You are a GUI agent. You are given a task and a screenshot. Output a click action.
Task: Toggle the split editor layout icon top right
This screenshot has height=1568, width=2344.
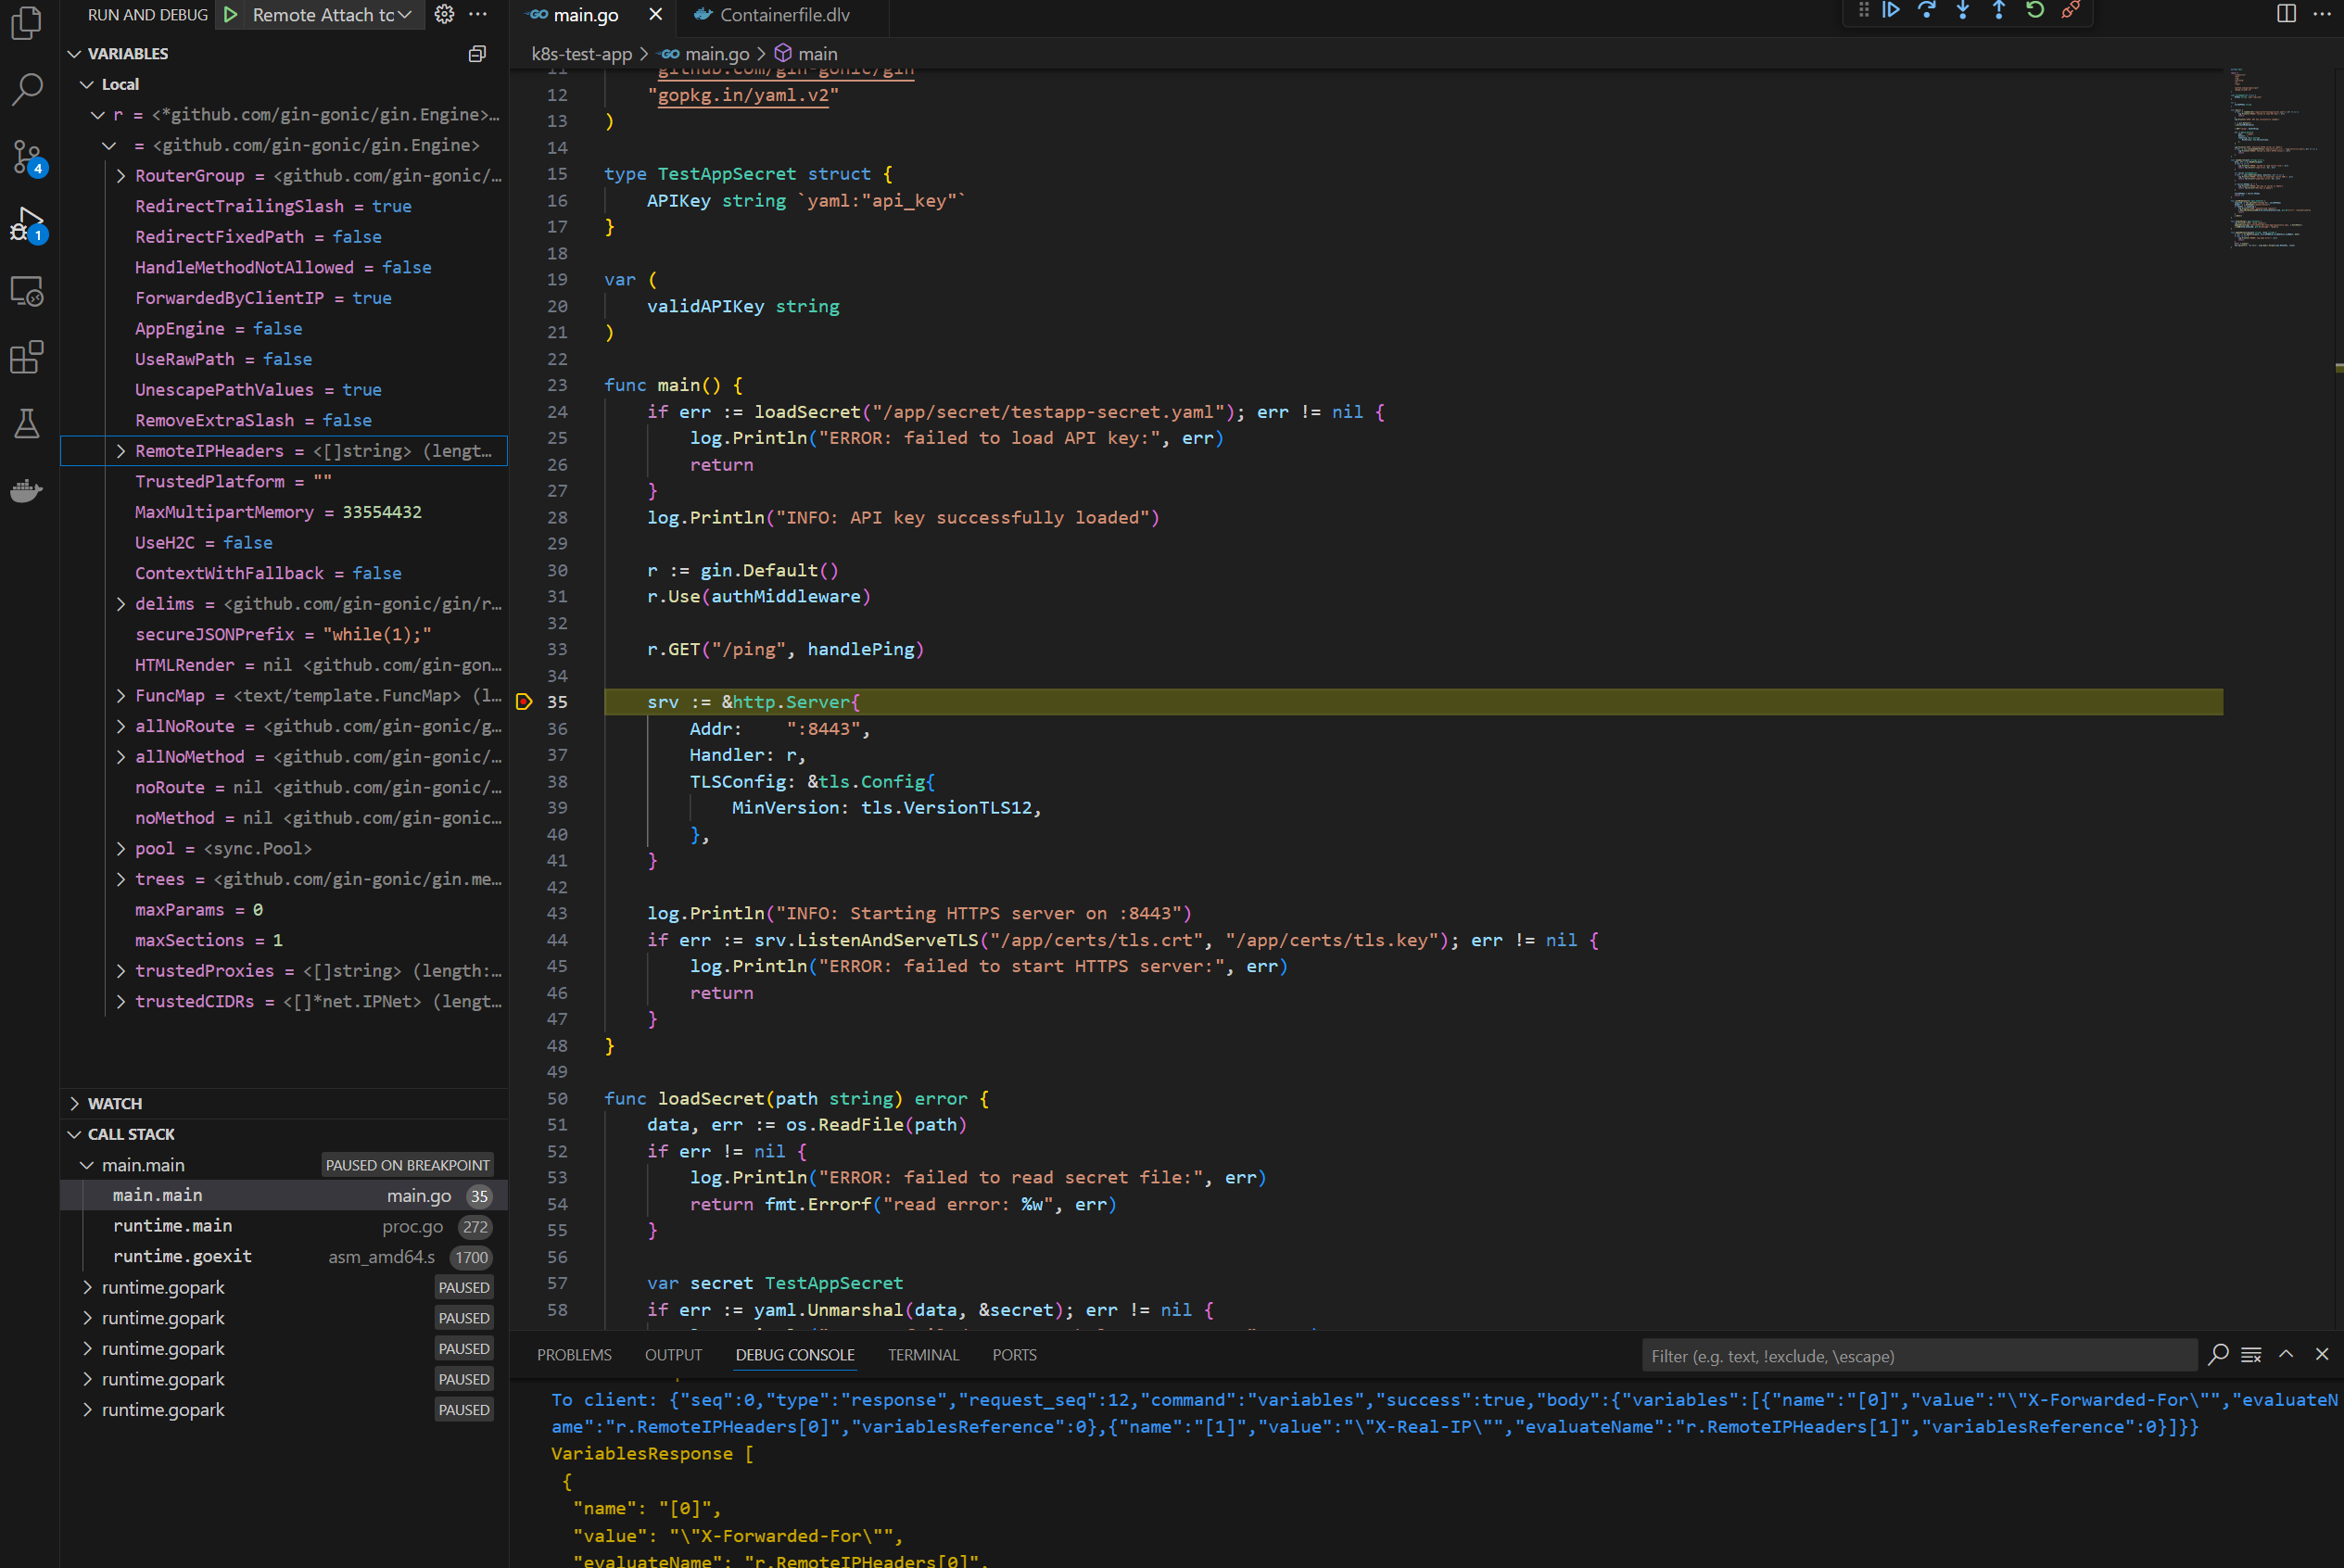(2286, 13)
